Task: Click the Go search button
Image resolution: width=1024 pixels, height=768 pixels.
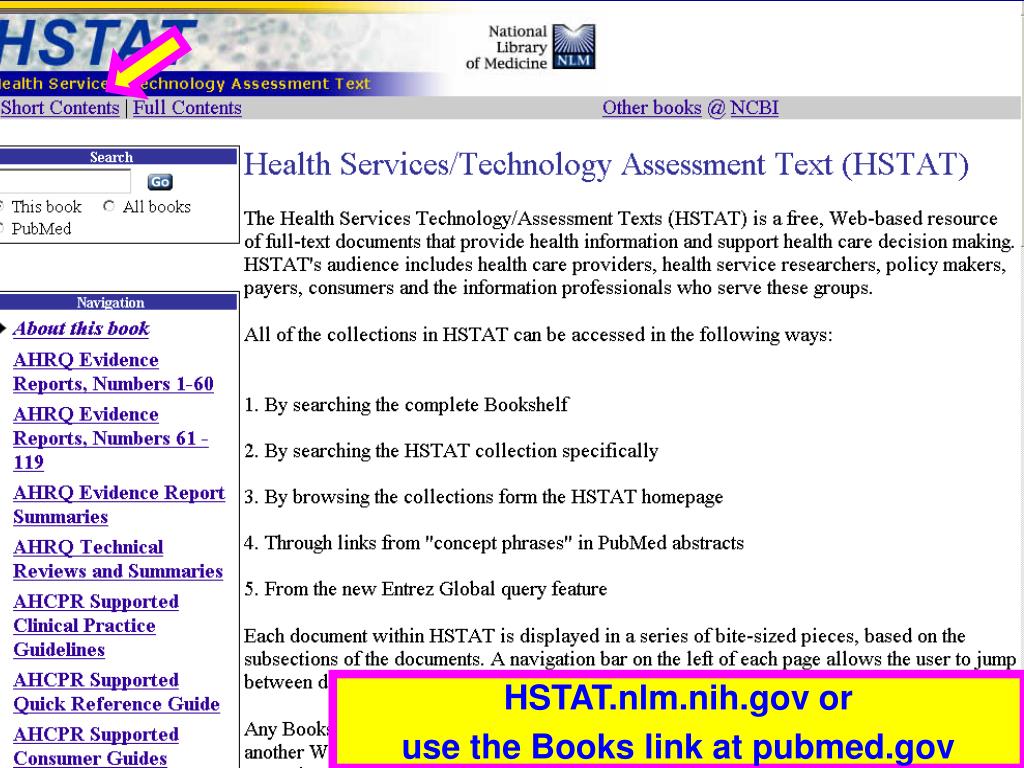Action: [x=160, y=182]
